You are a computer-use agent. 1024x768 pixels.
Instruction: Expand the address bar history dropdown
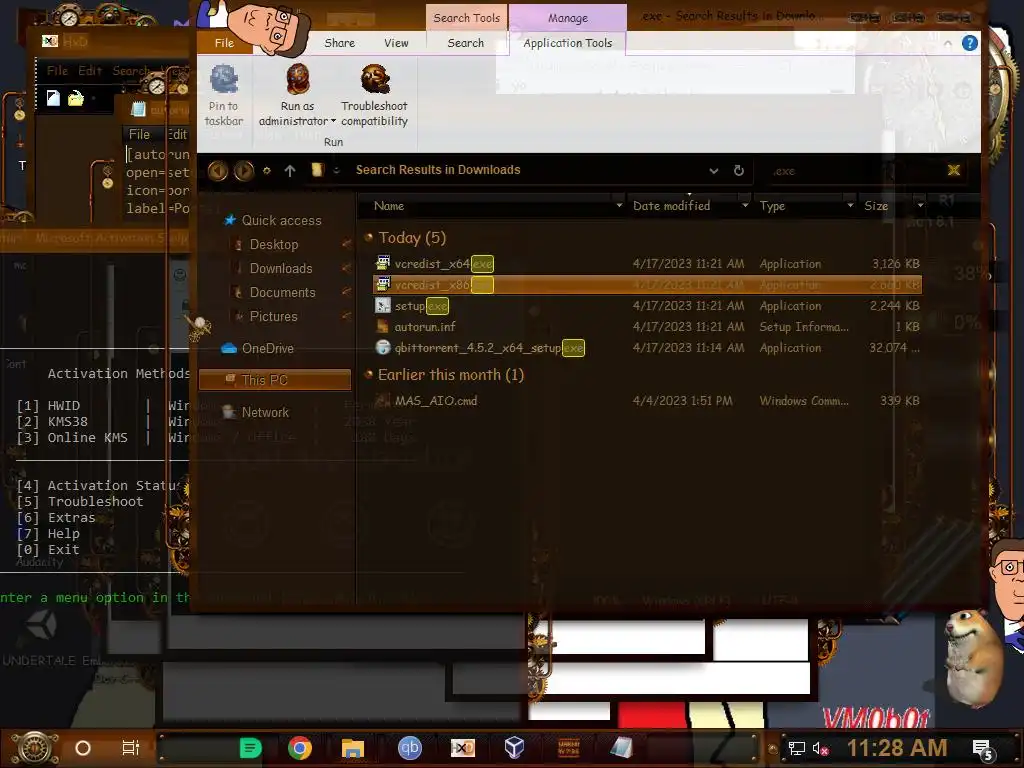(714, 170)
